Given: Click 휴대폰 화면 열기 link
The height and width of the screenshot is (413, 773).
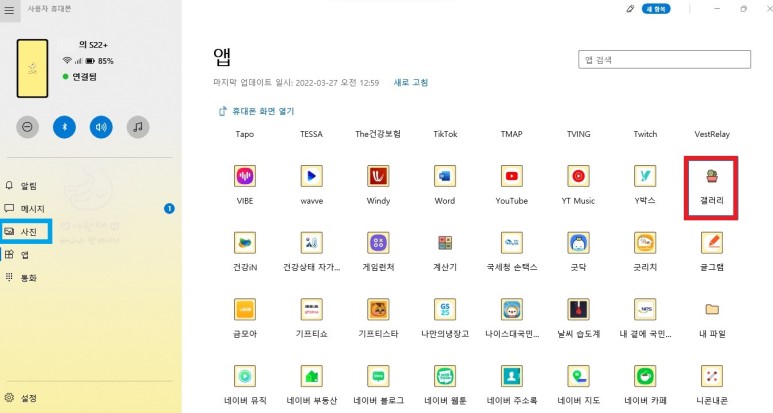Looking at the screenshot, I should coord(256,111).
